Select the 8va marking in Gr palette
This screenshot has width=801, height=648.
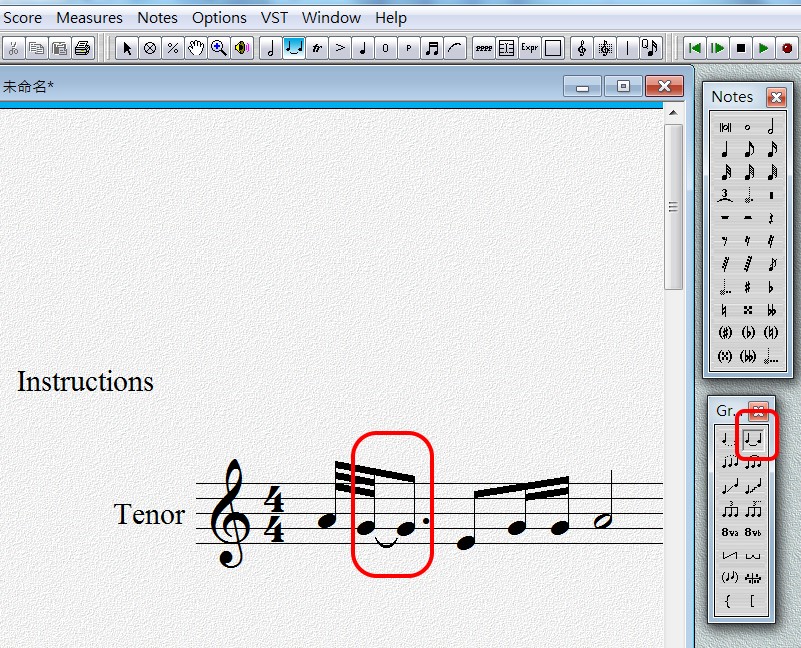point(728,531)
